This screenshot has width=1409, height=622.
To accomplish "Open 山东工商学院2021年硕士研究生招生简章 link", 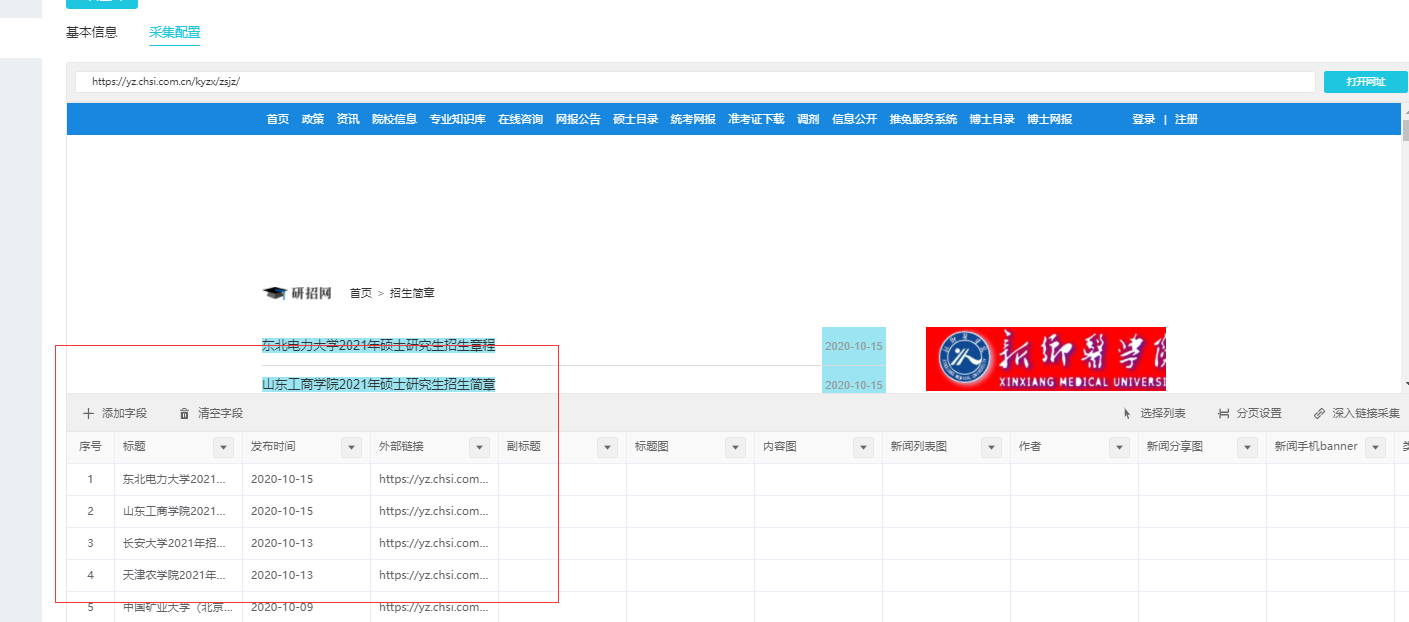I will 379,384.
